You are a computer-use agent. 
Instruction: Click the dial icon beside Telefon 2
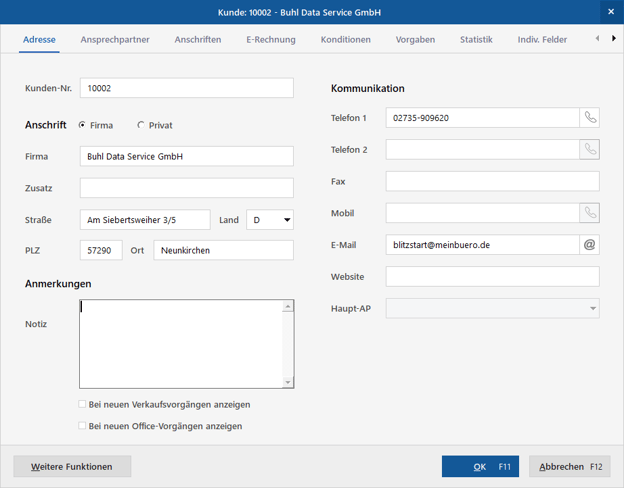pos(590,150)
